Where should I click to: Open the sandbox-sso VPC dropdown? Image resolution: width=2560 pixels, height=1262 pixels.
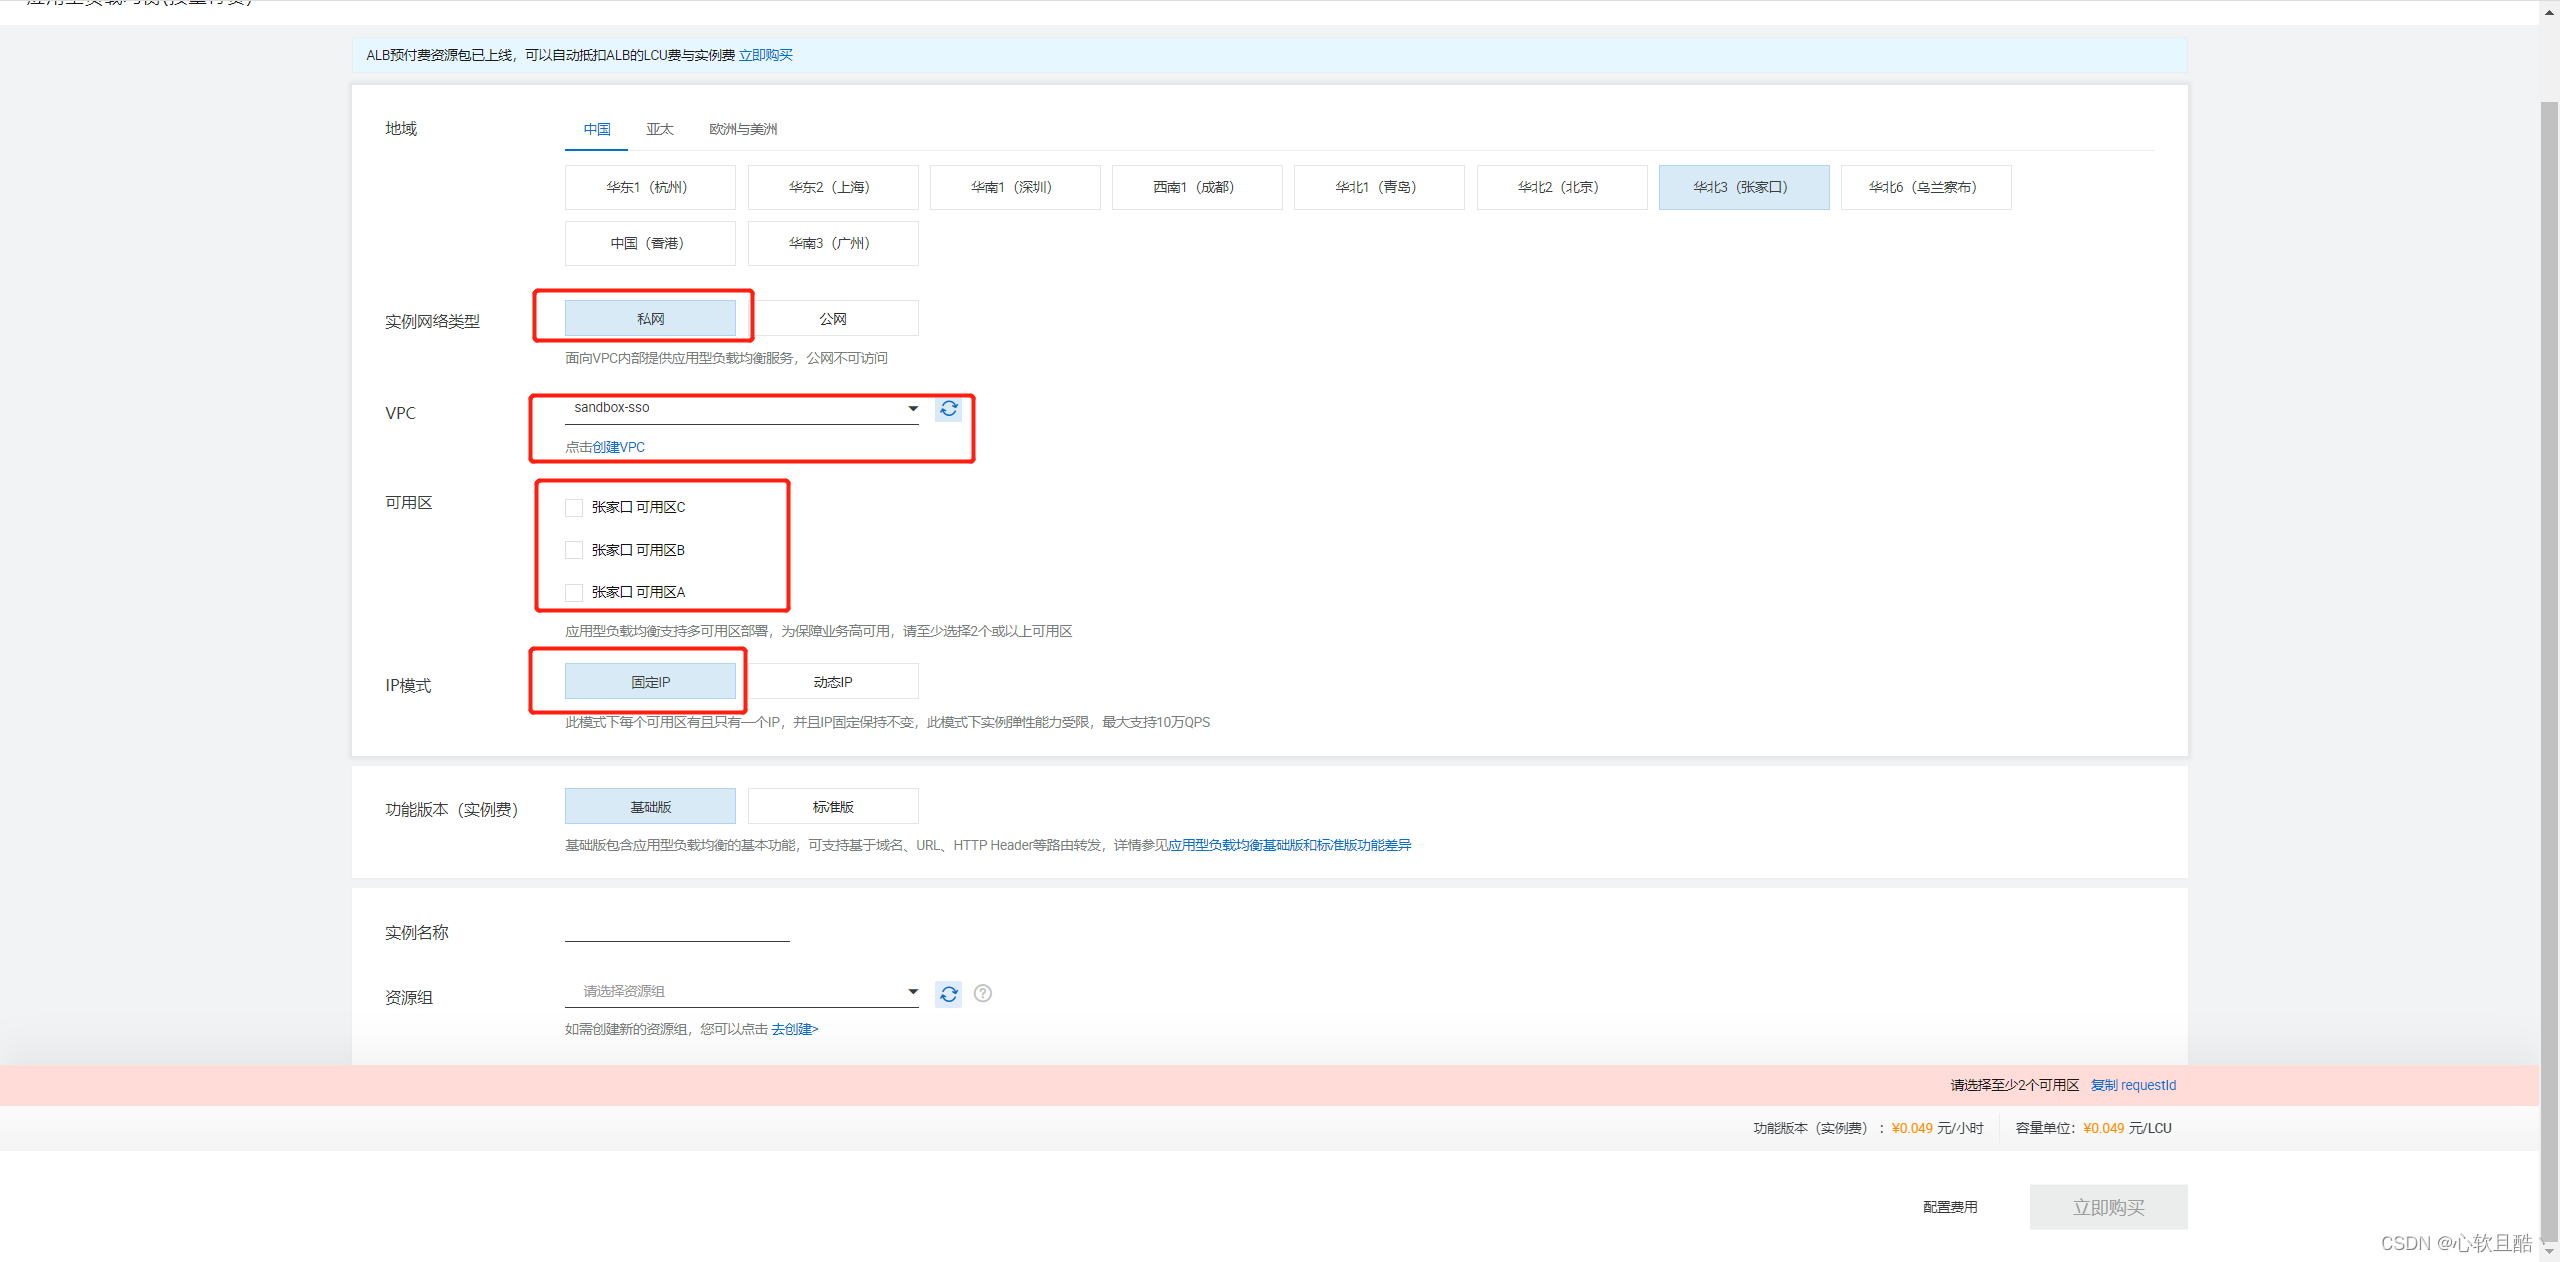741,408
